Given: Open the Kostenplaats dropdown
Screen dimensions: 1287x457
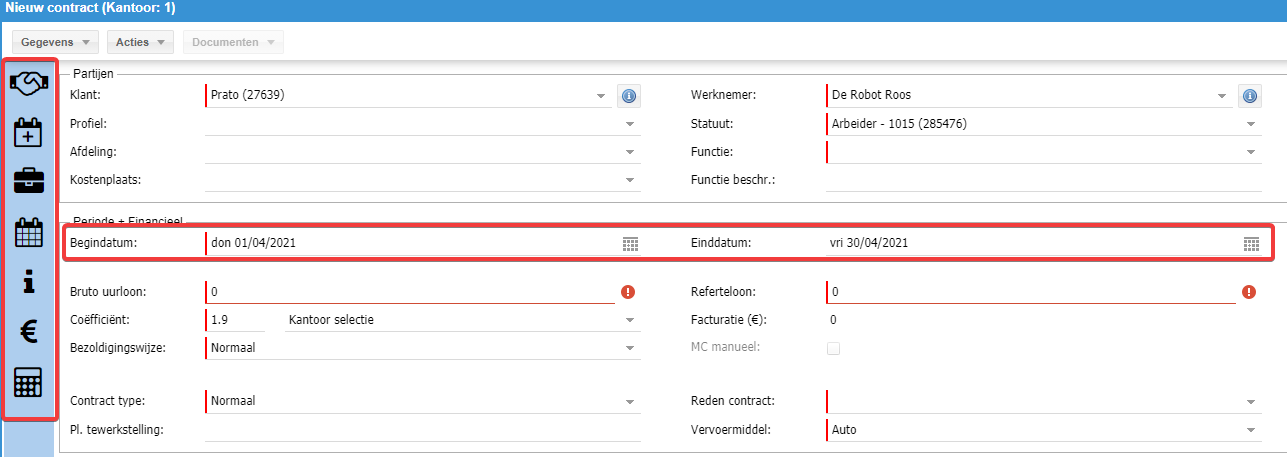Looking at the screenshot, I should [x=631, y=180].
